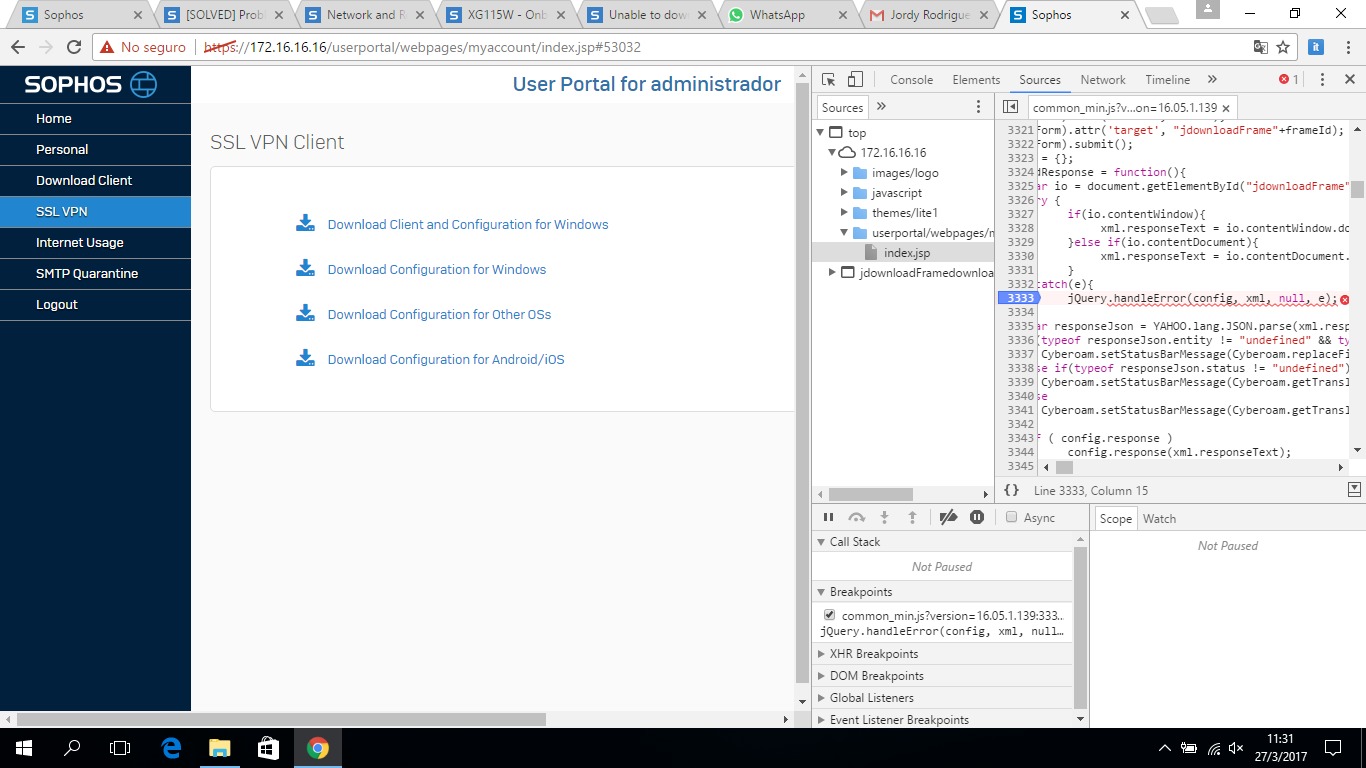The height and width of the screenshot is (768, 1366).
Task: Open the DevTools three-dot customize menu
Action: point(1322,80)
